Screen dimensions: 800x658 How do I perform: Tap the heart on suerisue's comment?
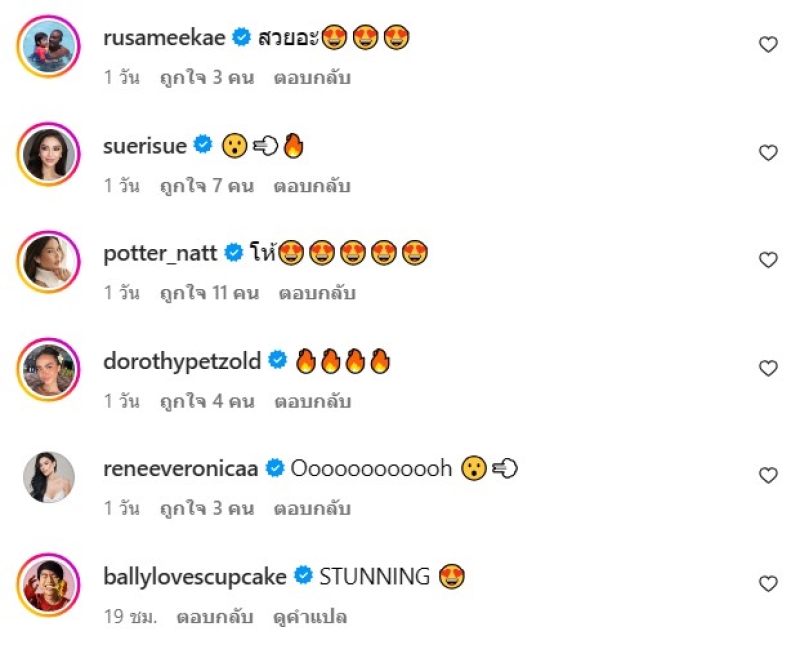pos(768,152)
